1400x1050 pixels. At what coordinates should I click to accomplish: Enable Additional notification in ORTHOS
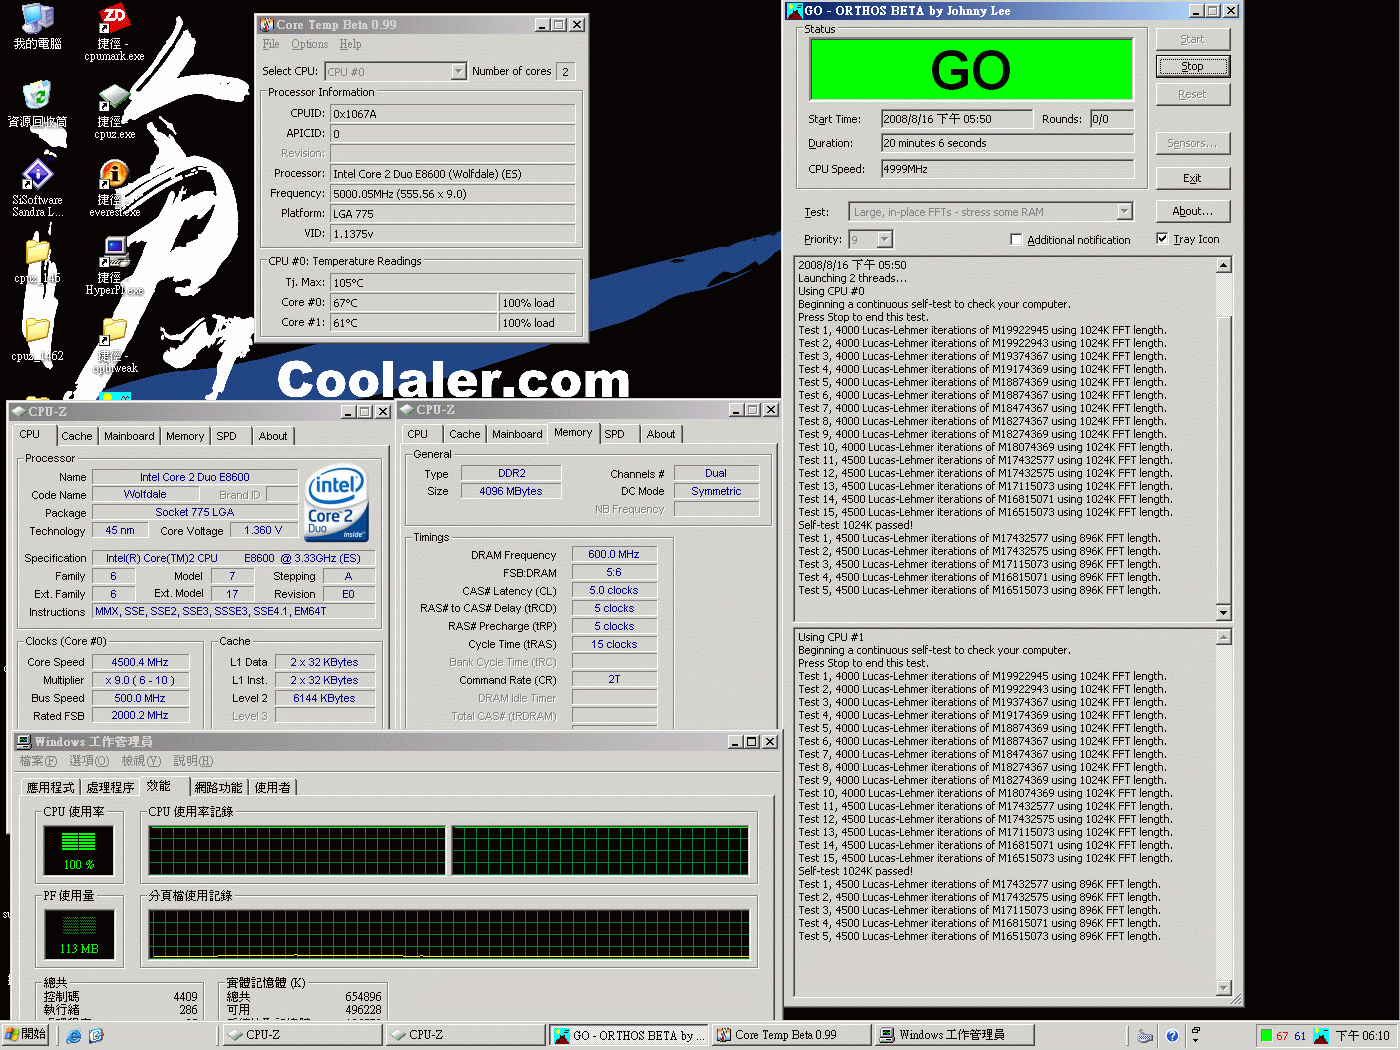1016,240
